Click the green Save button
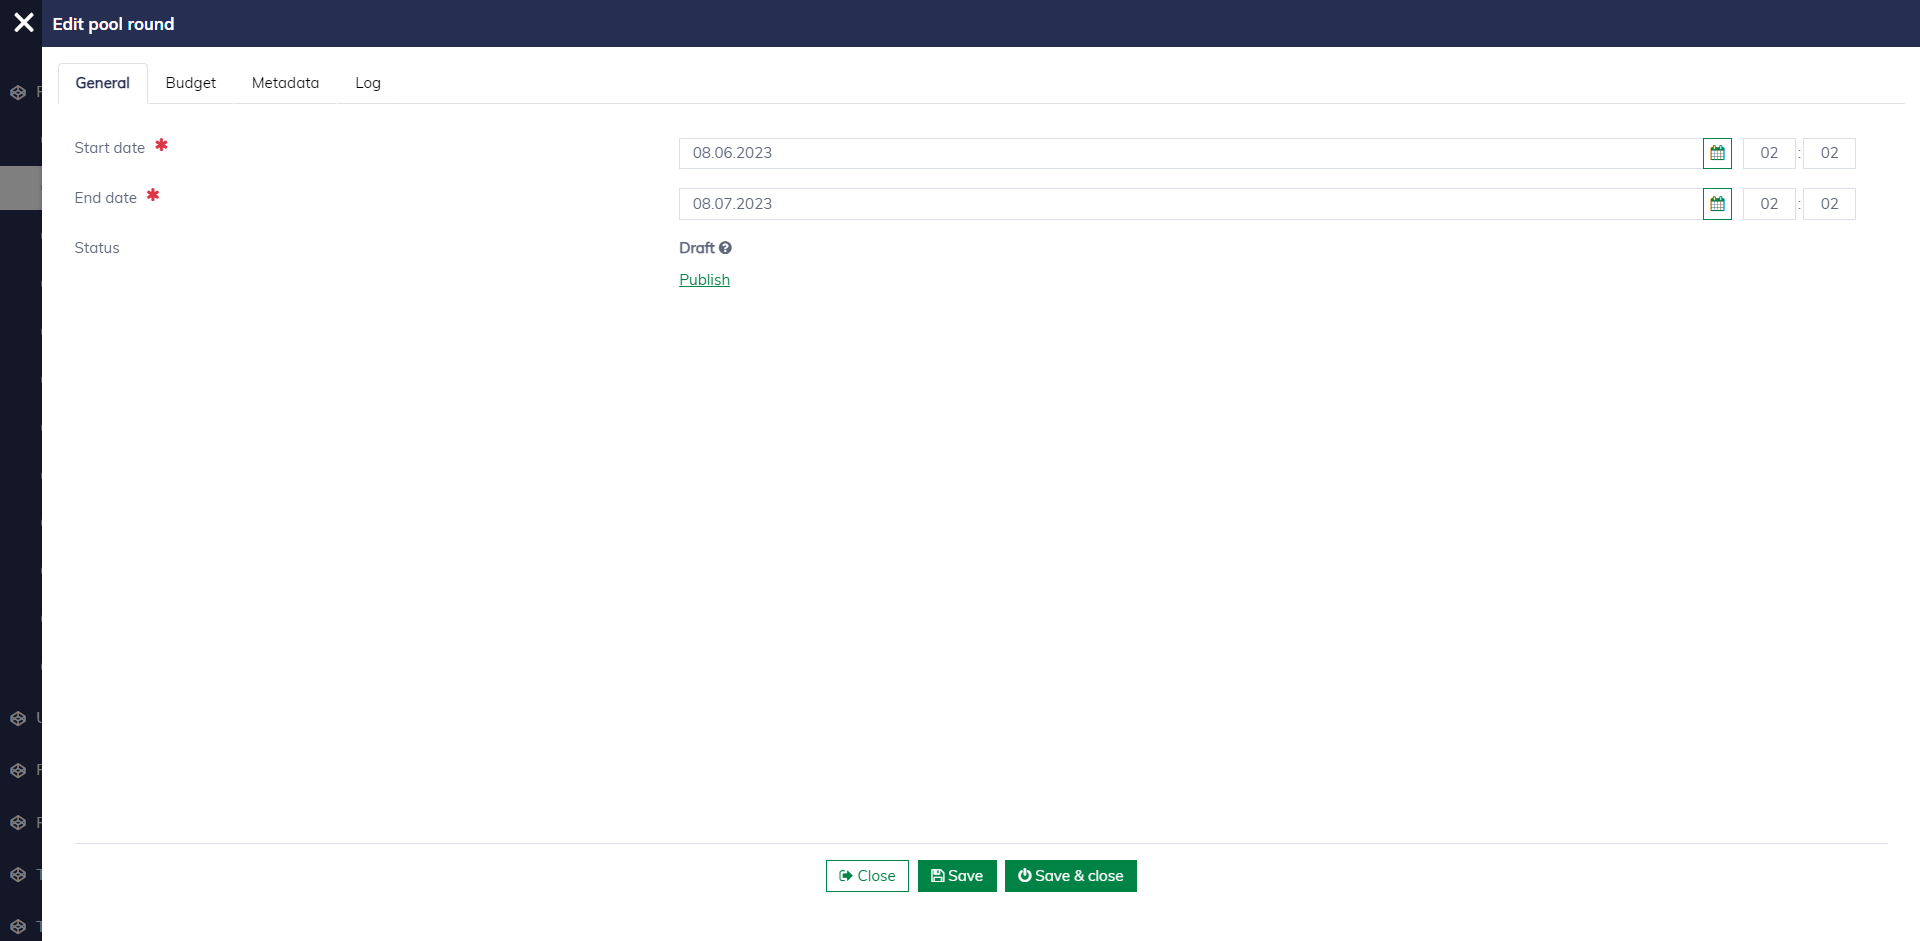 [x=957, y=876]
